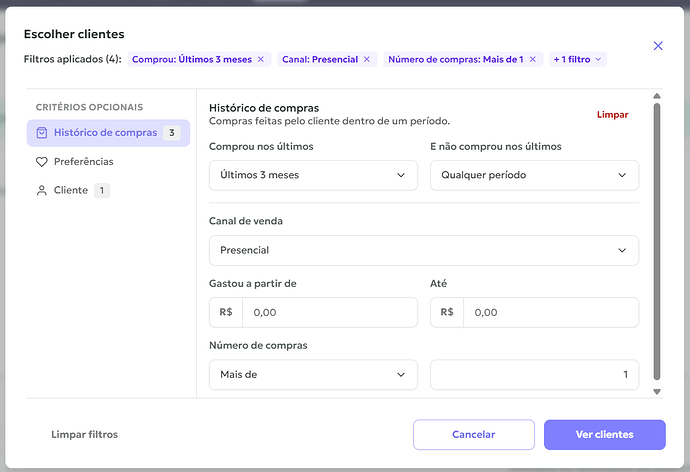This screenshot has height=472, width=690.
Task: Click the Limpar filtros button
Action: [x=84, y=435]
